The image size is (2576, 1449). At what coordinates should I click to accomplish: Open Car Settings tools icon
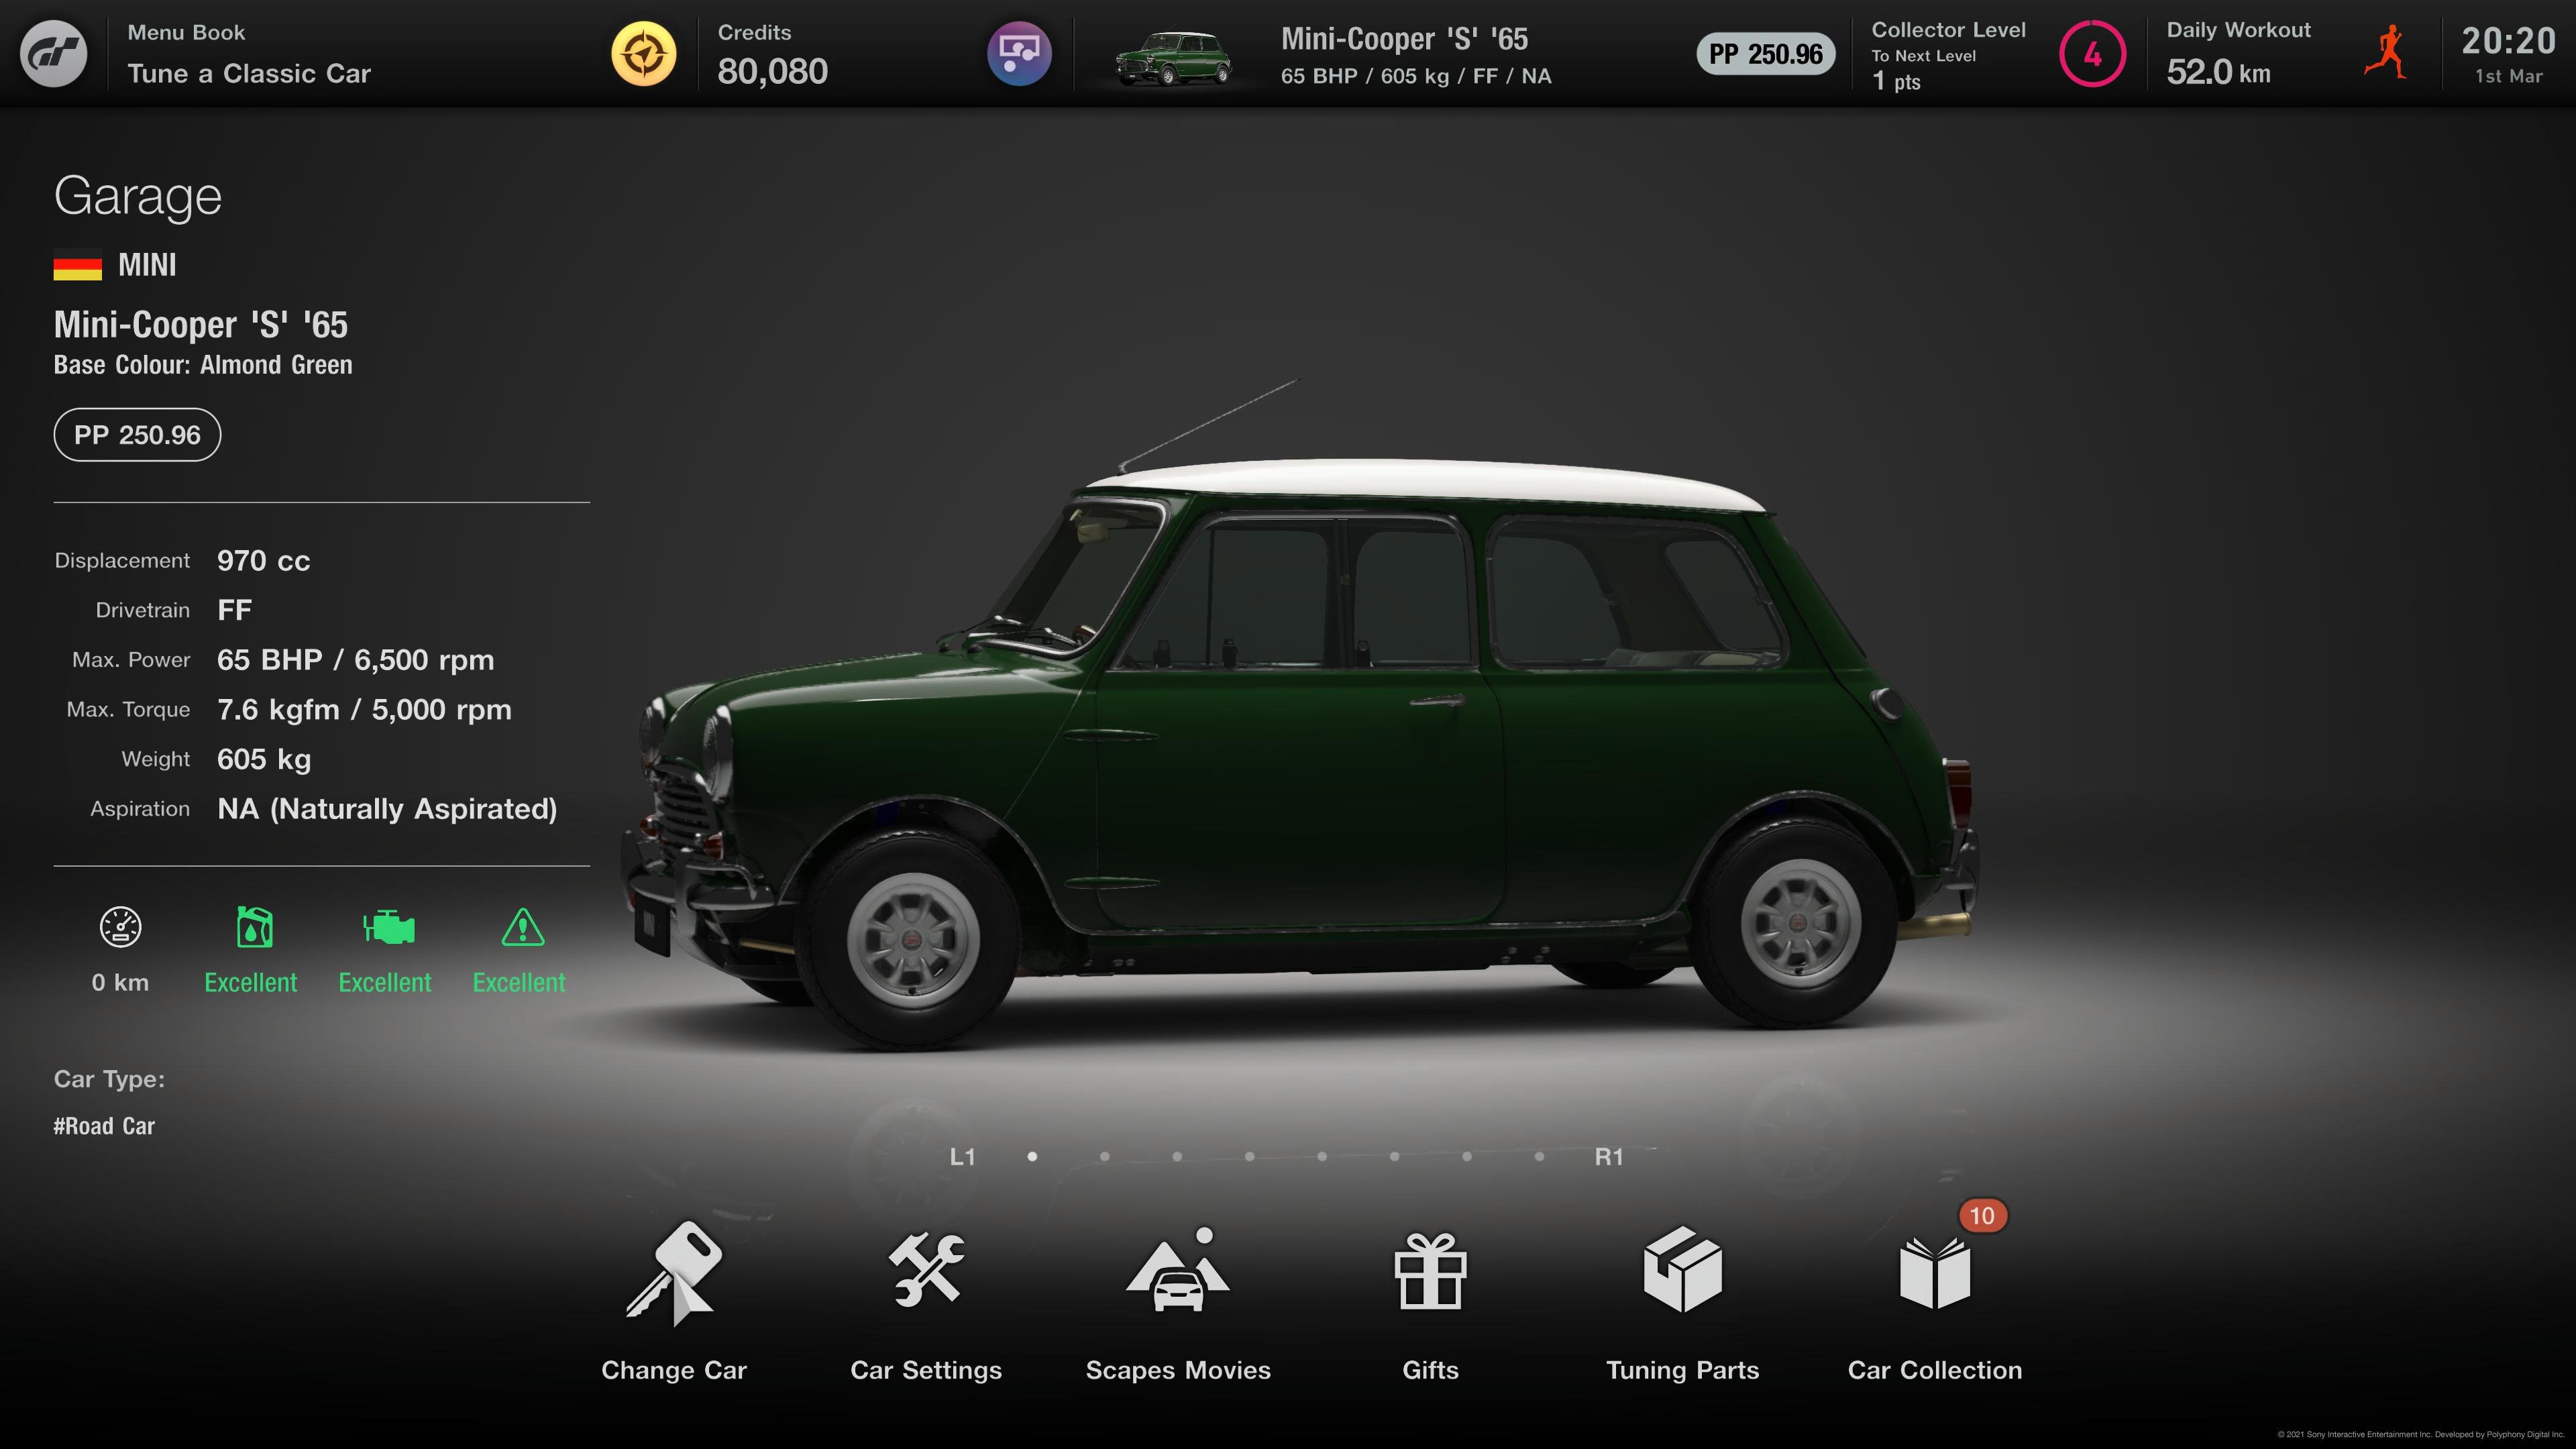(x=926, y=1270)
